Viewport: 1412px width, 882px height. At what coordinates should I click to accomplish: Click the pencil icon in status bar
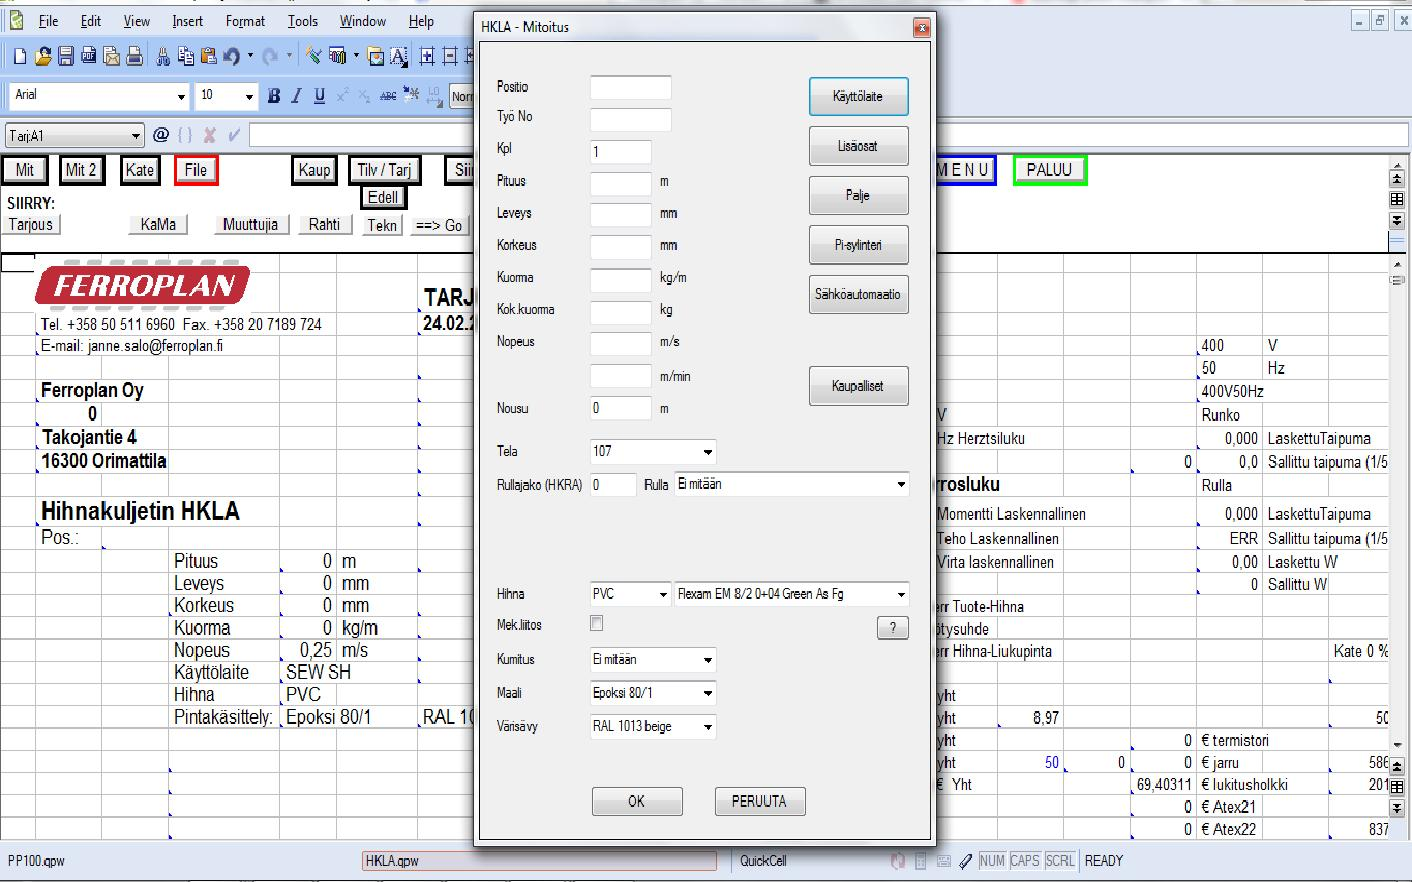click(x=964, y=861)
